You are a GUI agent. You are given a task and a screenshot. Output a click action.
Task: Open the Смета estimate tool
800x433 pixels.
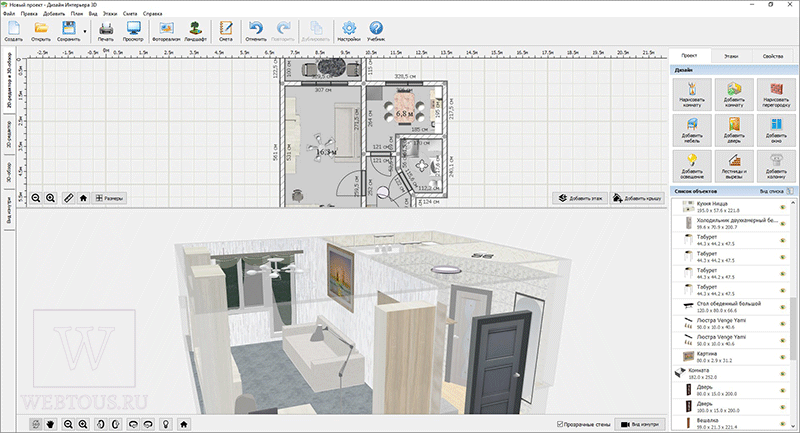point(226,31)
